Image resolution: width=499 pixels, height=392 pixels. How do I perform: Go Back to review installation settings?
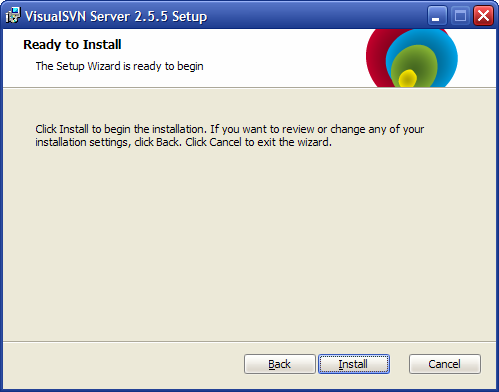280,364
